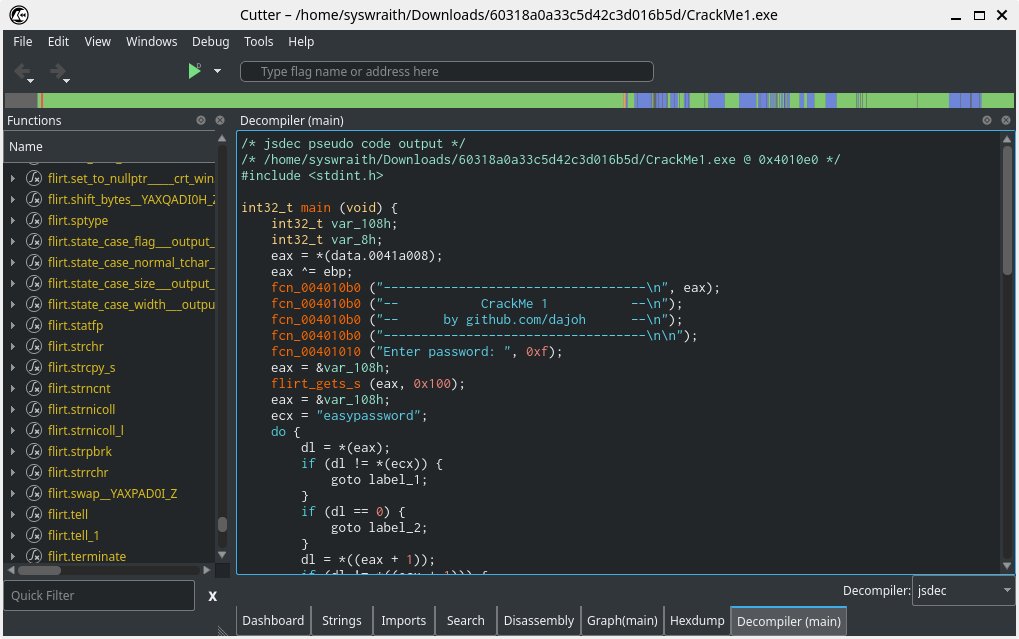Screen dimensions: 1019x639
Task: Click the Name column header in Functions
Action: (x=109, y=147)
